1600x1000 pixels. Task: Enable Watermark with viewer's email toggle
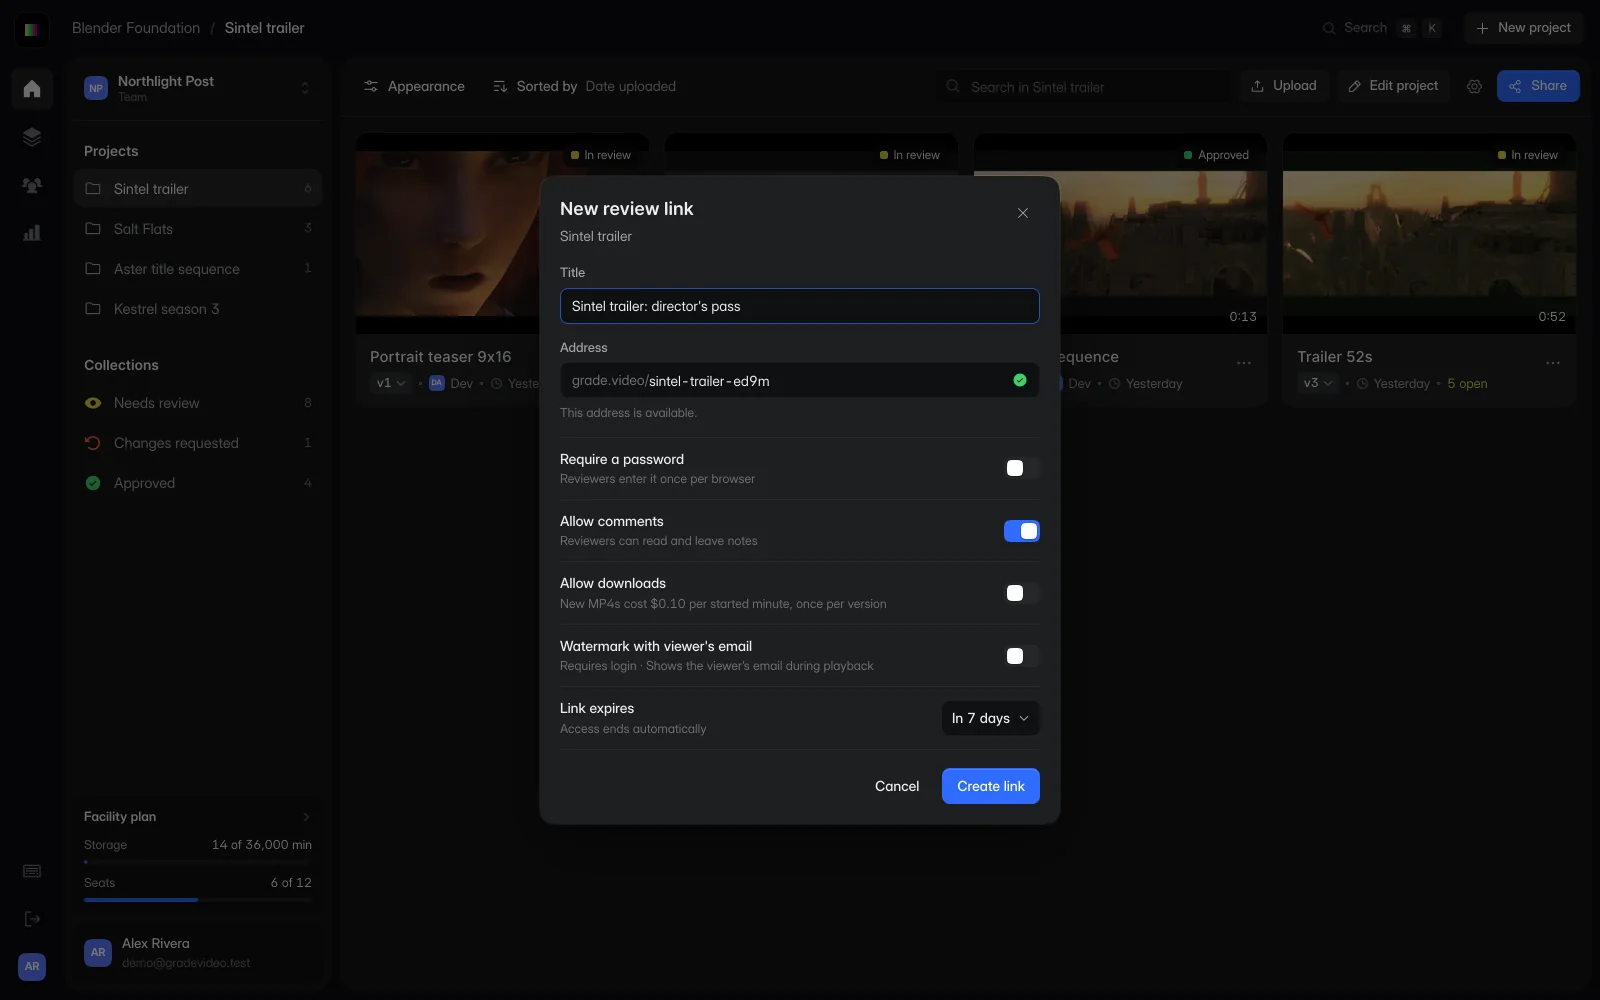click(1022, 656)
